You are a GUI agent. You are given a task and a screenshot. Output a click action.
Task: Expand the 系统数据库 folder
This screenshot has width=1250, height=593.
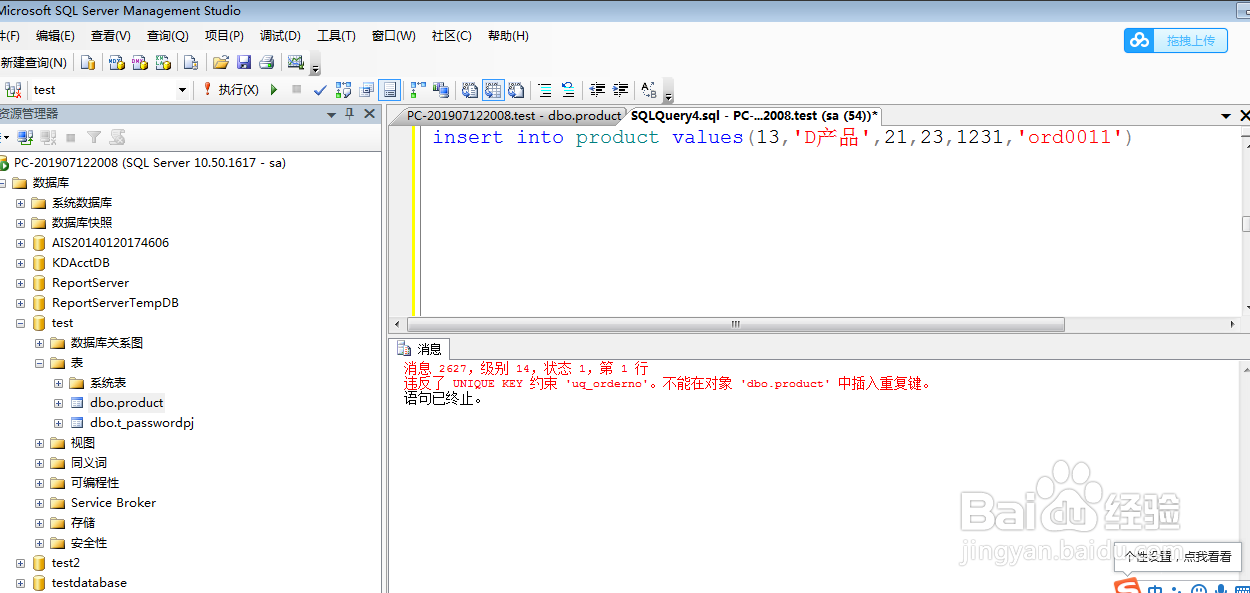point(20,203)
